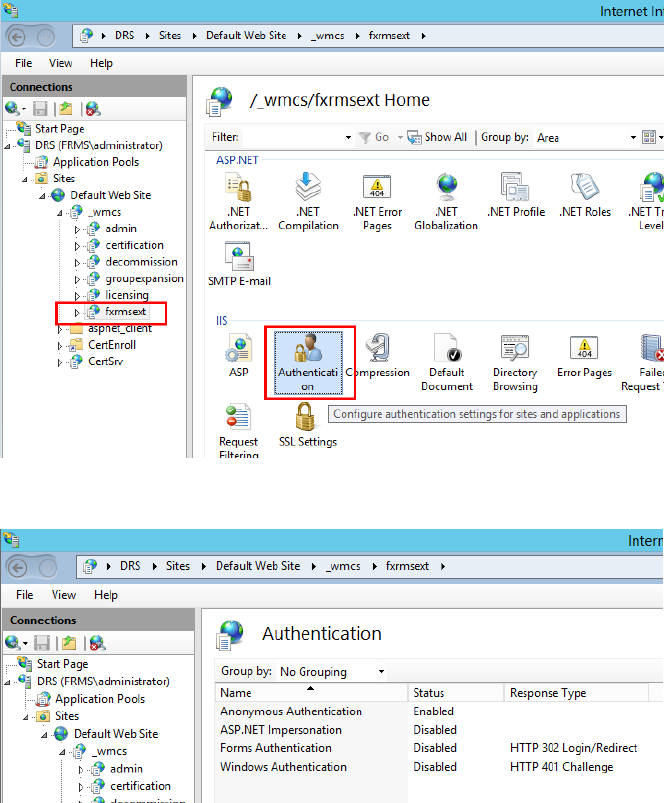Open SSL Settings feature
Screen dimensions: 664x803
pos(308,425)
